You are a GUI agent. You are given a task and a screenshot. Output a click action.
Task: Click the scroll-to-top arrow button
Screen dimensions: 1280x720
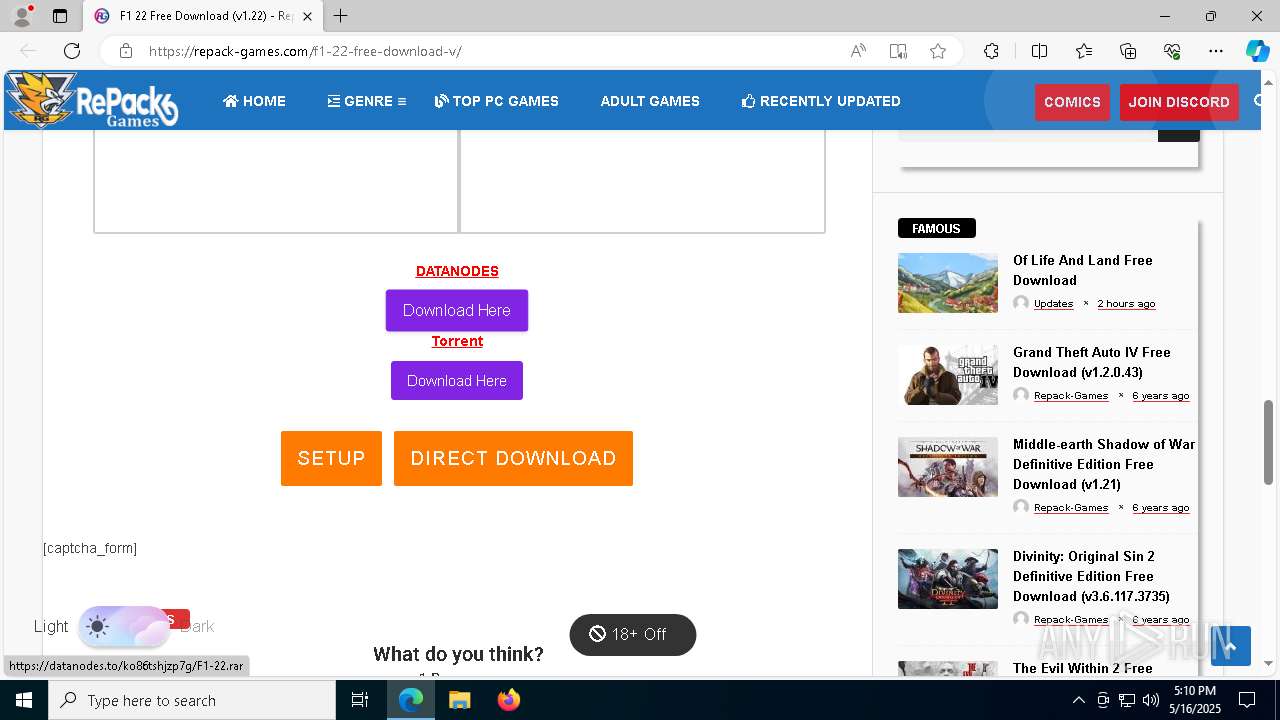click(1231, 646)
